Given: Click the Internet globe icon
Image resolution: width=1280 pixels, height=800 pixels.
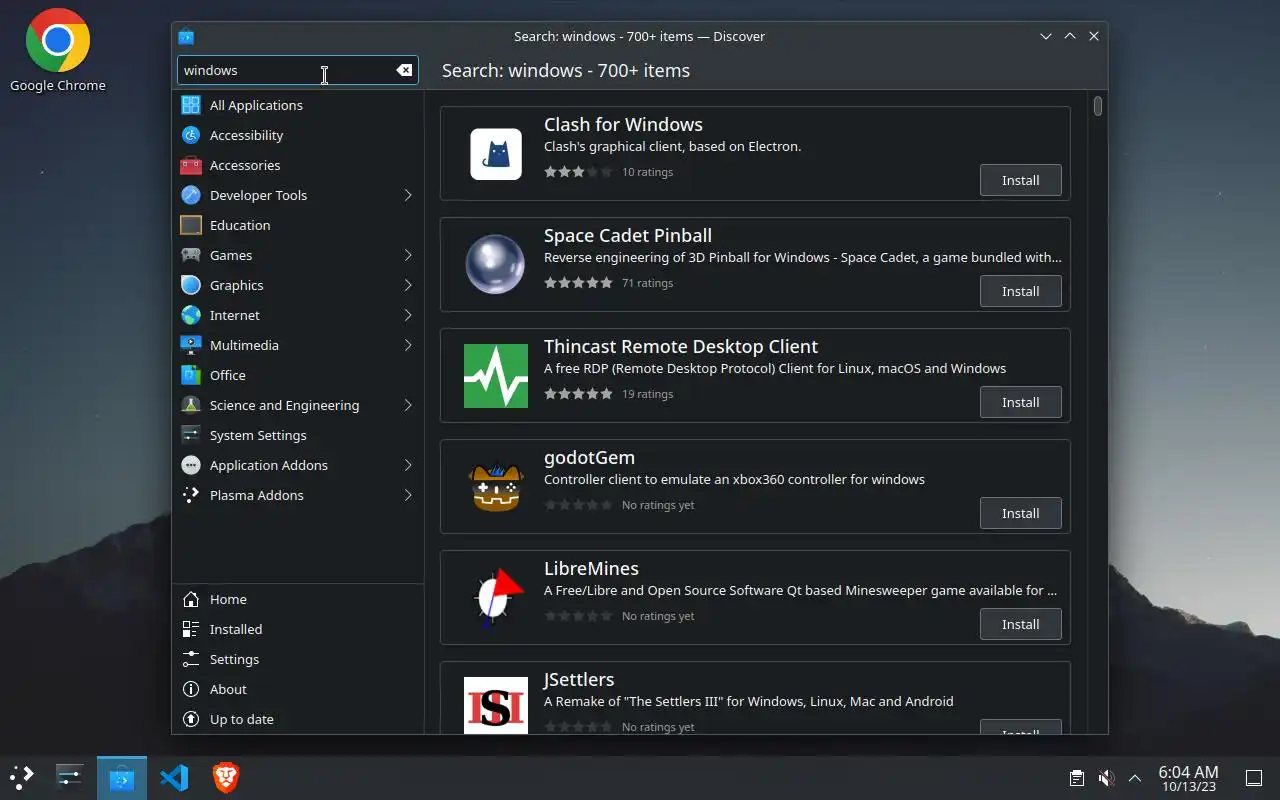Looking at the screenshot, I should coord(191,315).
